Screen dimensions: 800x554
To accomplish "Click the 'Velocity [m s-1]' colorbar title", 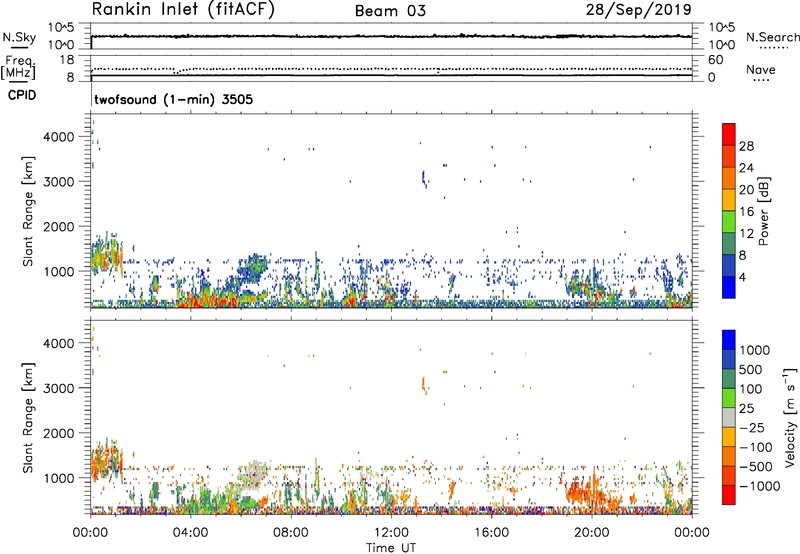I will coord(790,417).
